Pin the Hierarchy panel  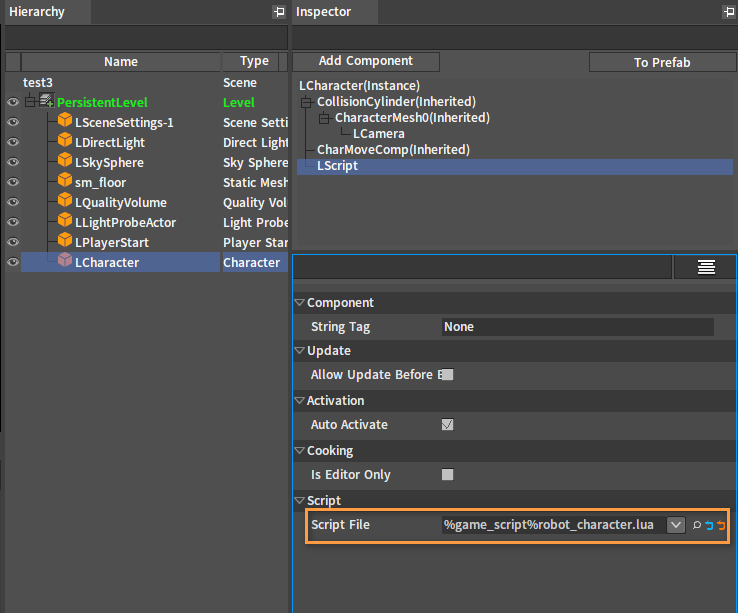[279, 12]
